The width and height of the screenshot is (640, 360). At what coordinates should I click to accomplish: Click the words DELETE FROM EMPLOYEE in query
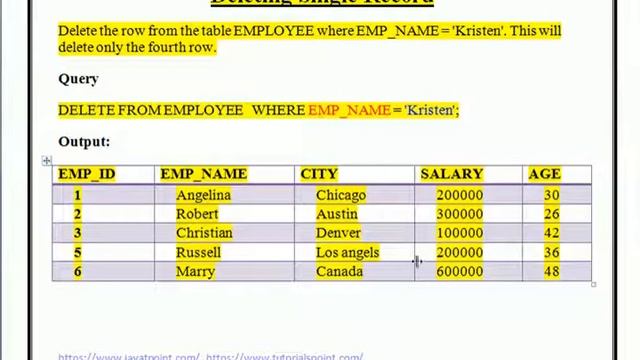click(150, 111)
